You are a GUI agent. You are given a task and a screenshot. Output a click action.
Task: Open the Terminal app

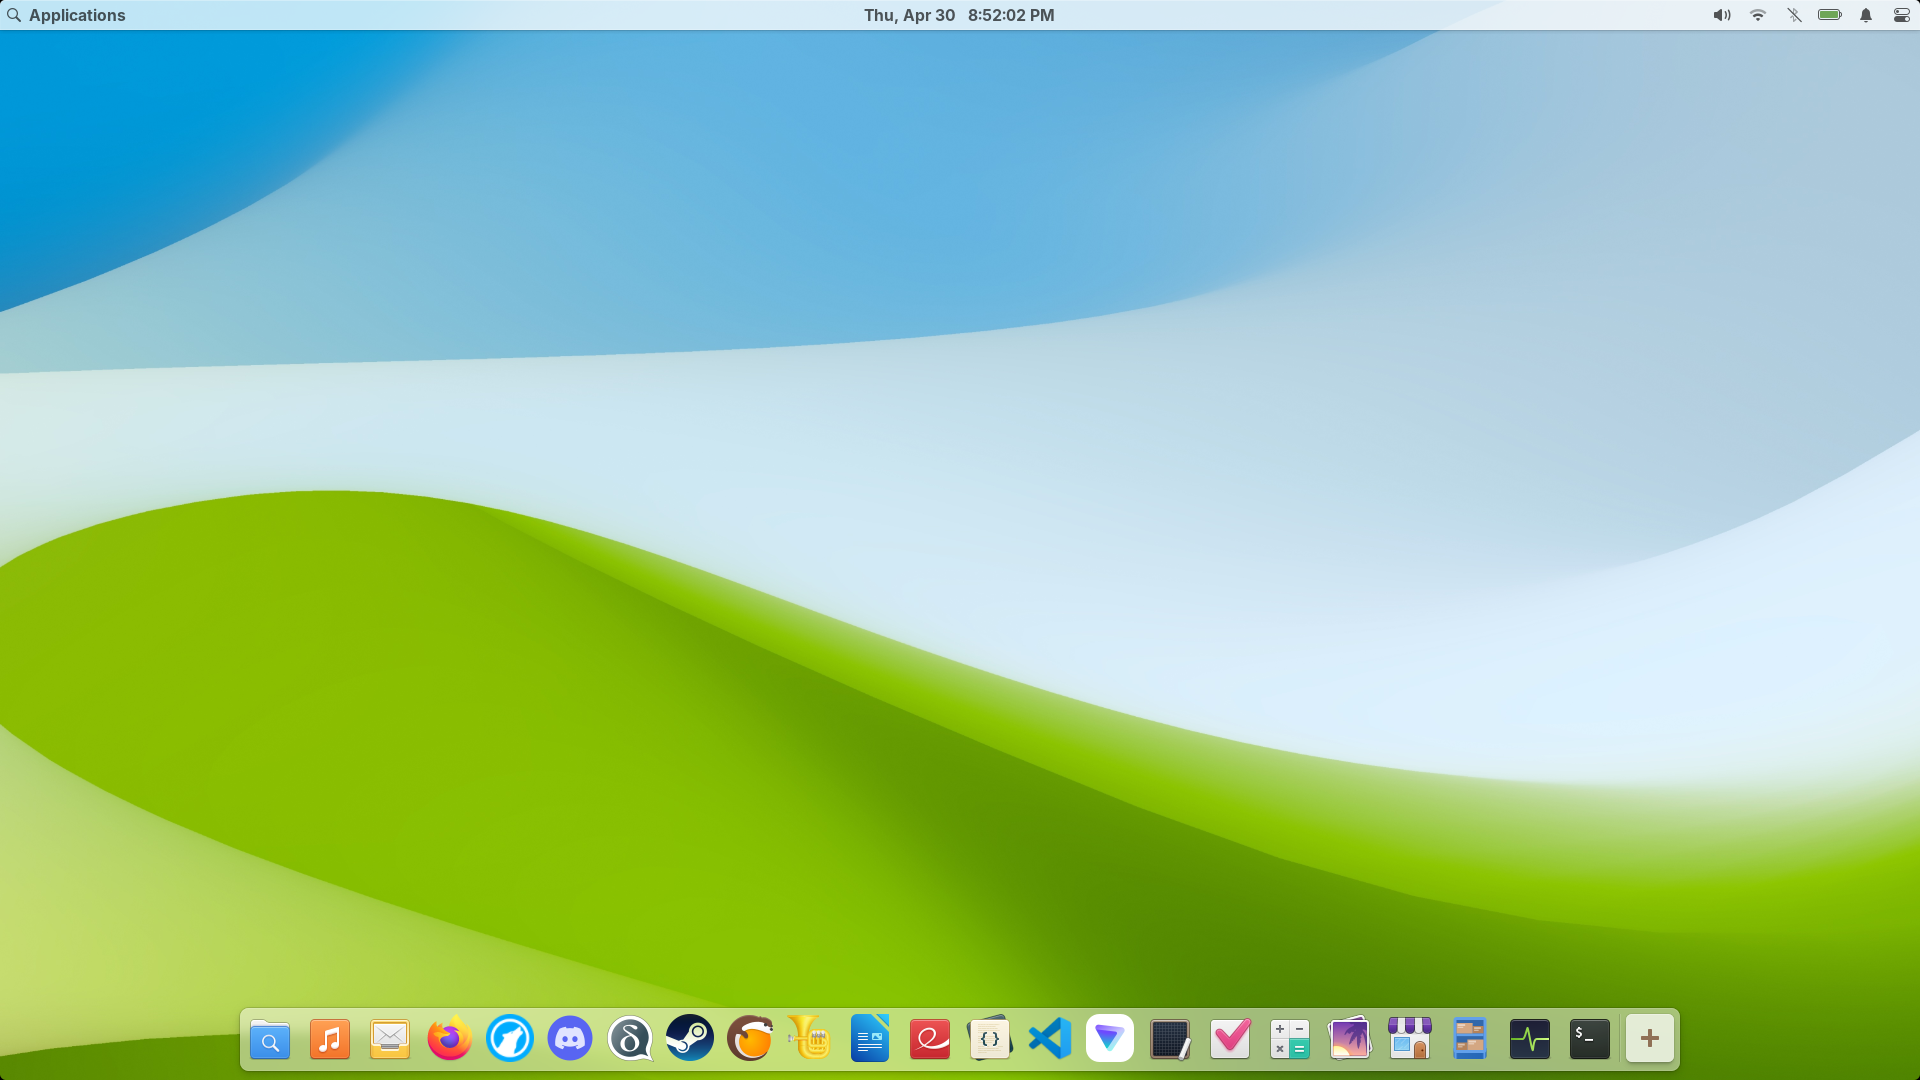[1590, 1039]
